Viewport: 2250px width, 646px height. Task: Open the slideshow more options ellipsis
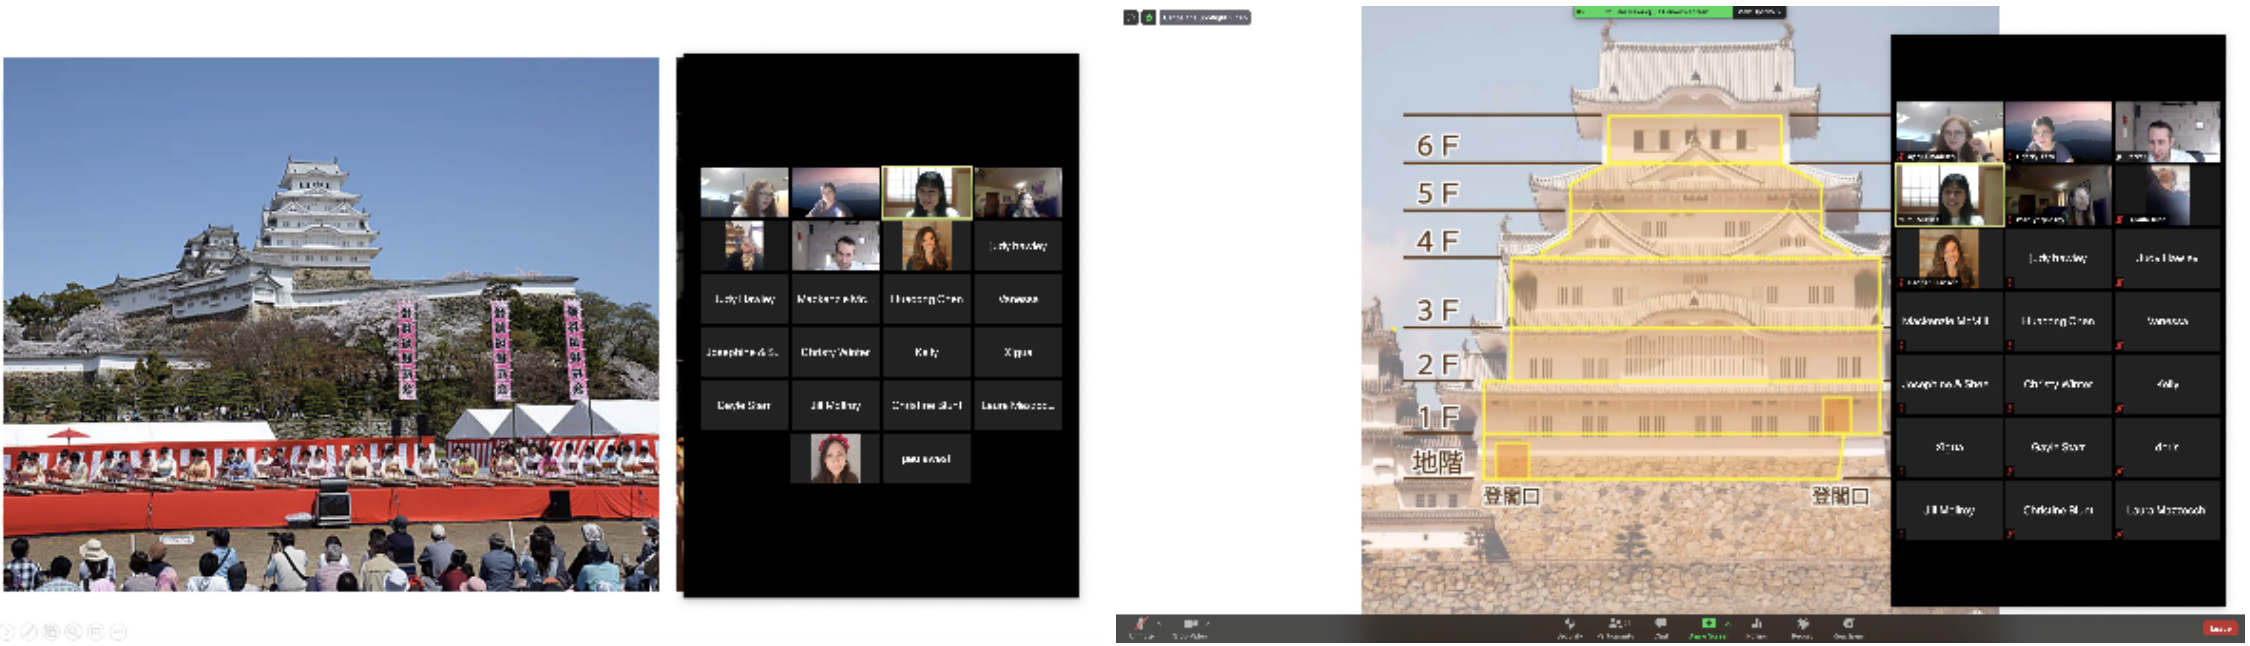click(x=118, y=632)
